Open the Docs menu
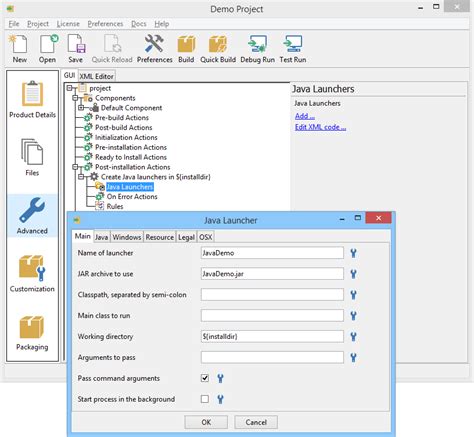This screenshot has height=437, width=474. click(139, 24)
